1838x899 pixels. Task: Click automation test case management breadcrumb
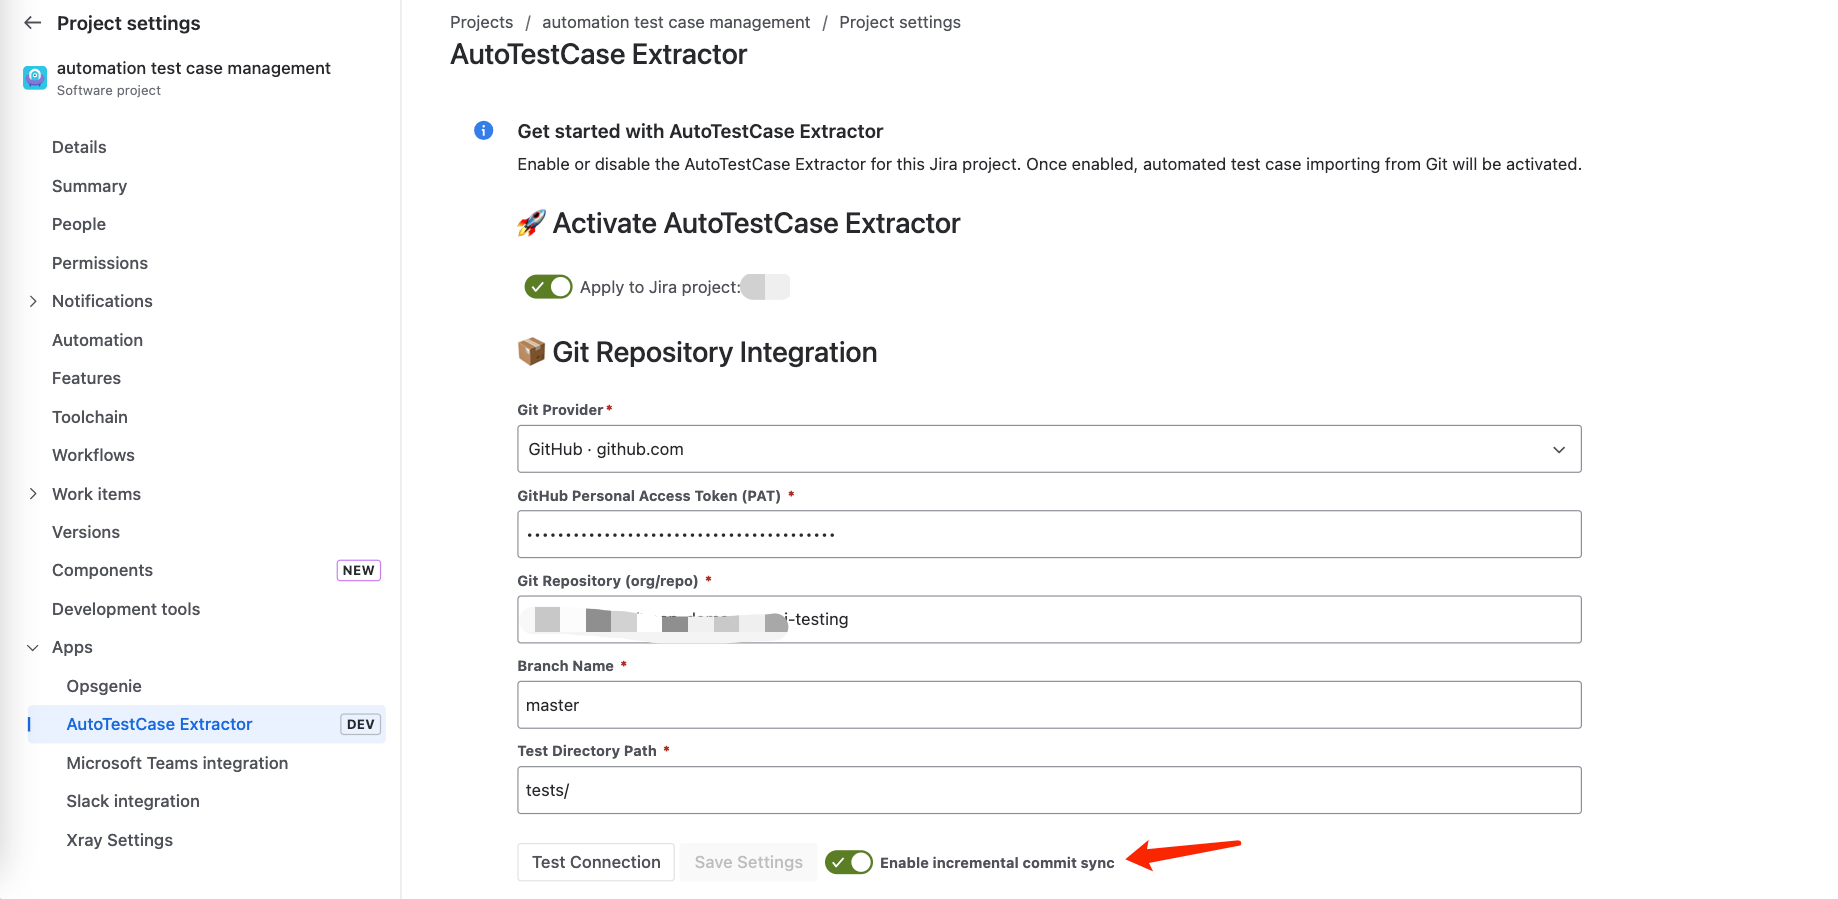tap(676, 22)
